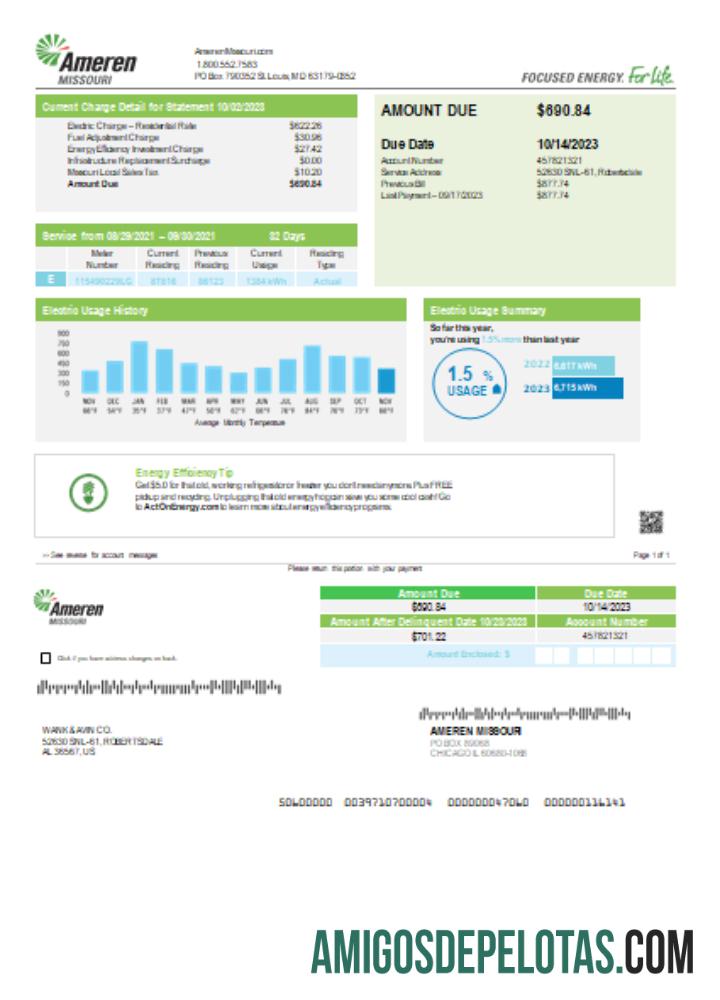Click the Ameren Missouri logo at page top
This screenshot has height=1000, width=720.
[86, 59]
